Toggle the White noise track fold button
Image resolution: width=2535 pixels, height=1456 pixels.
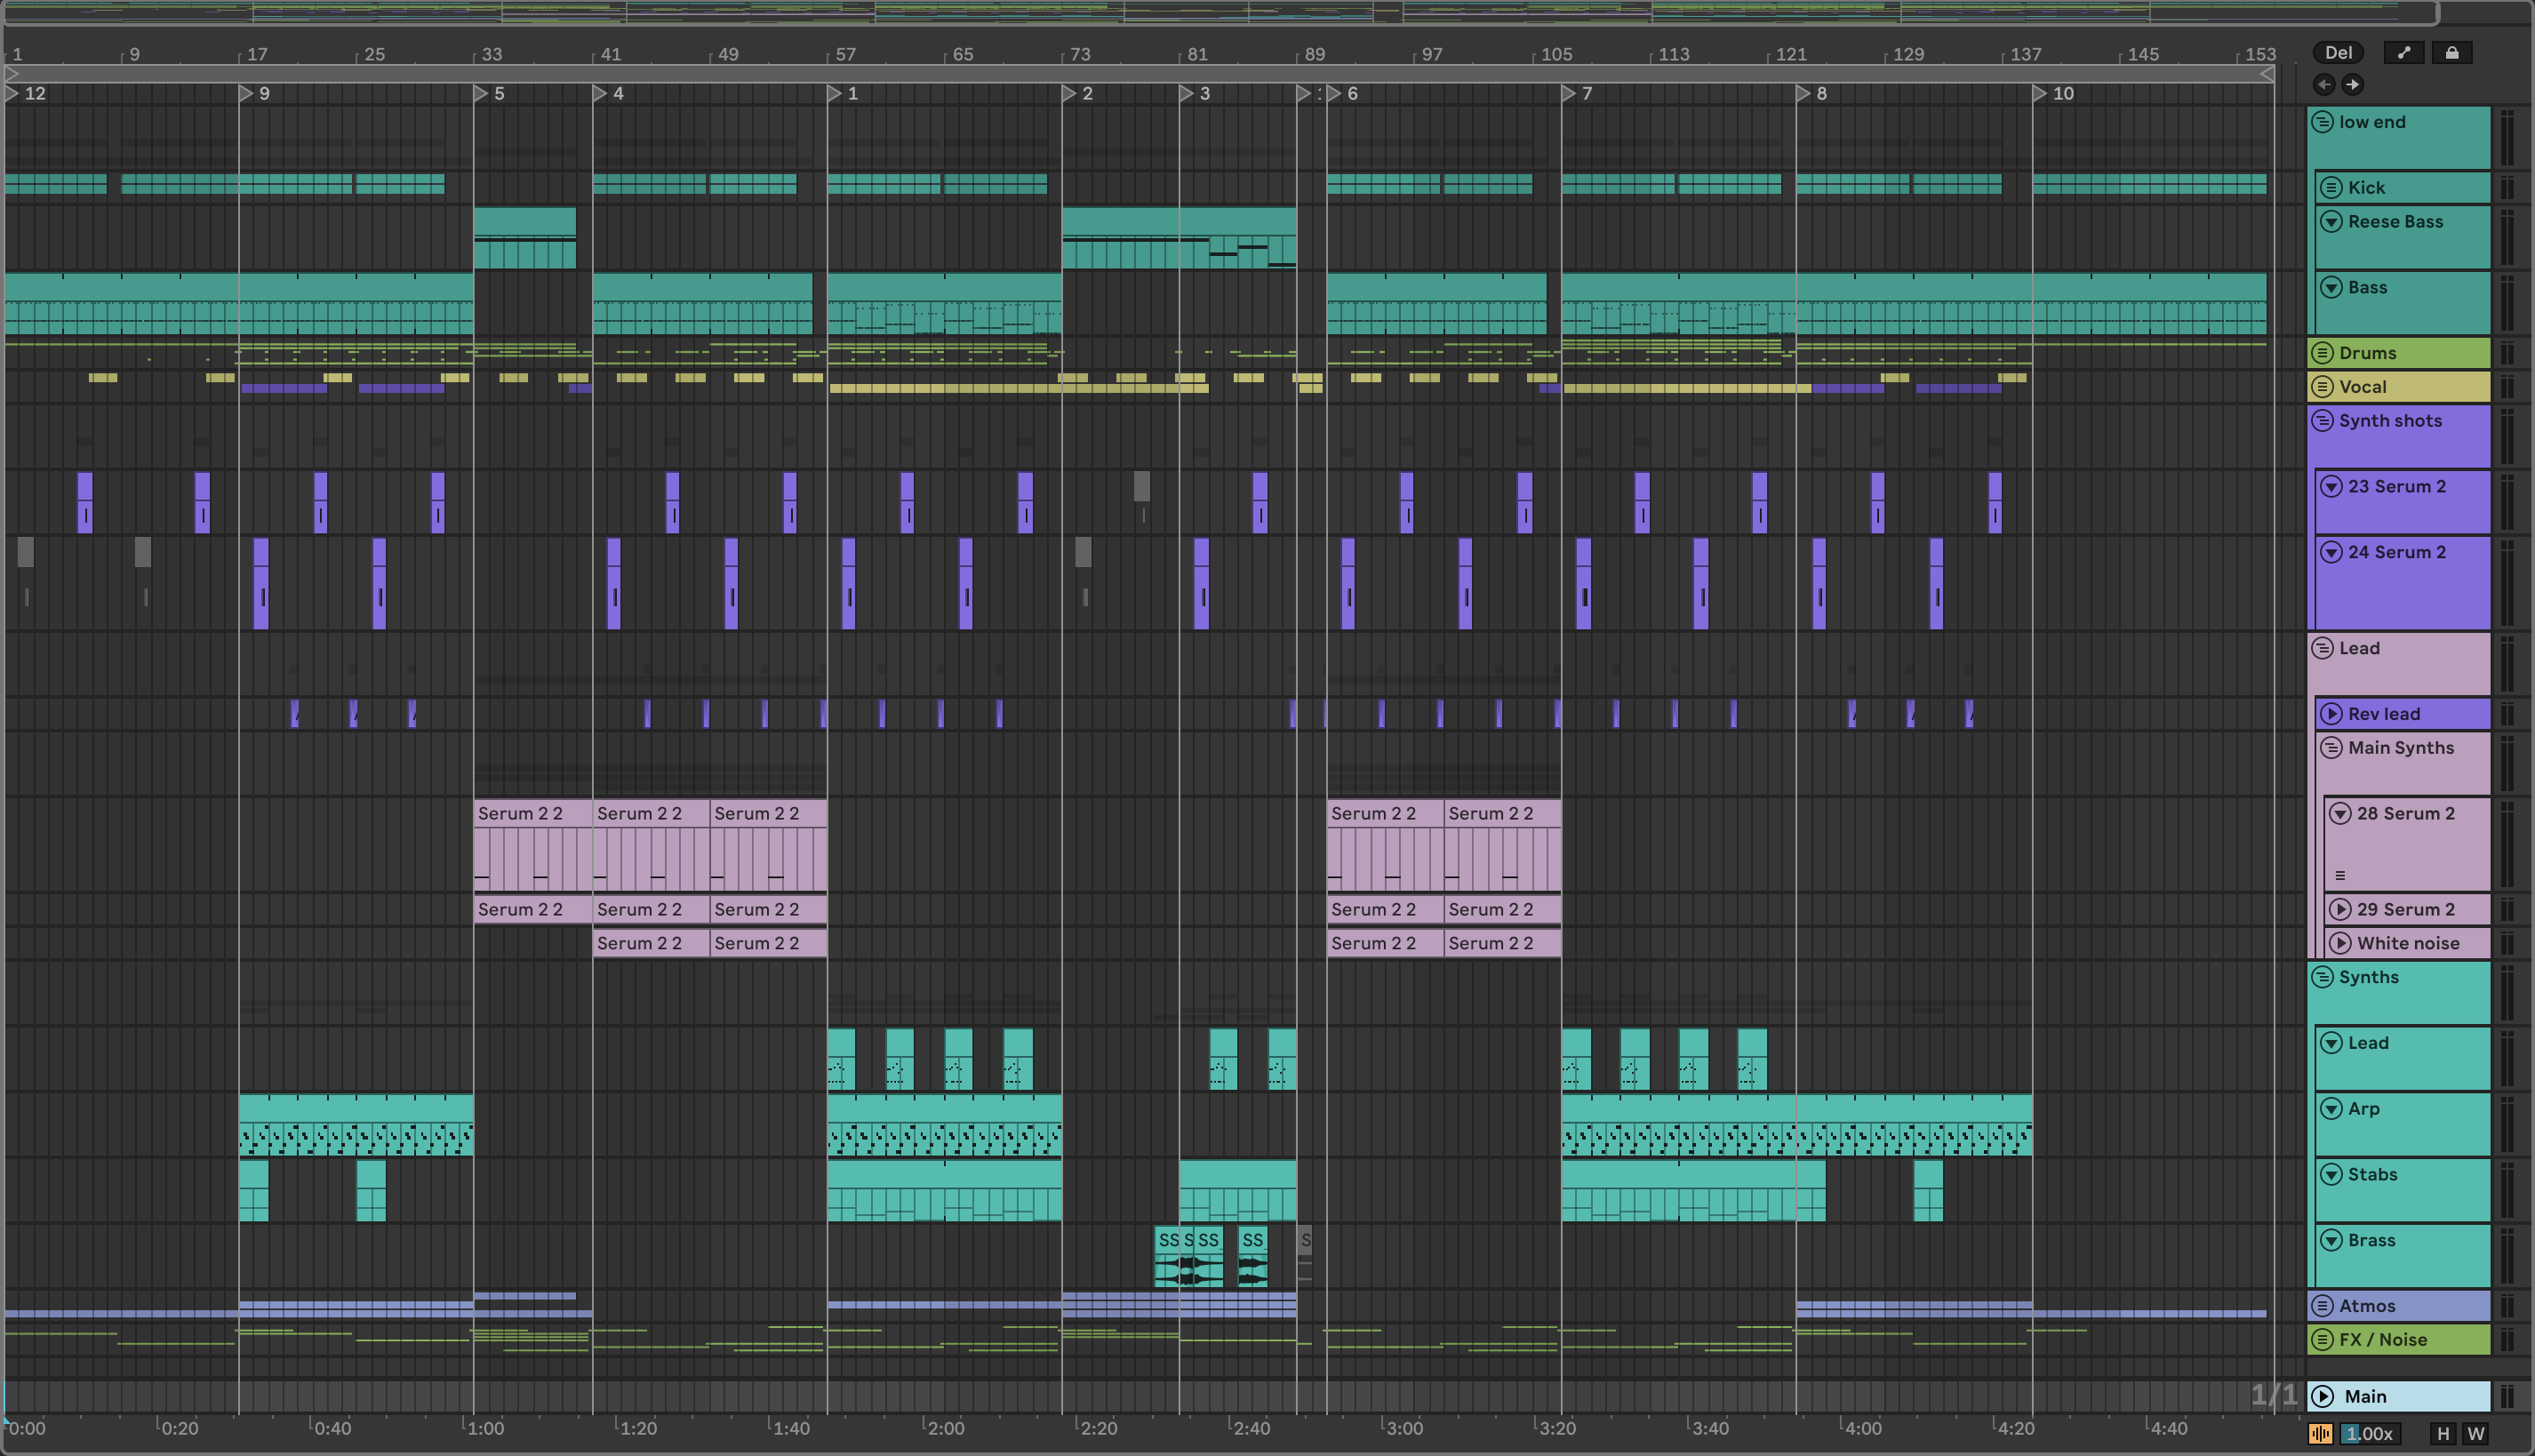(x=2340, y=943)
